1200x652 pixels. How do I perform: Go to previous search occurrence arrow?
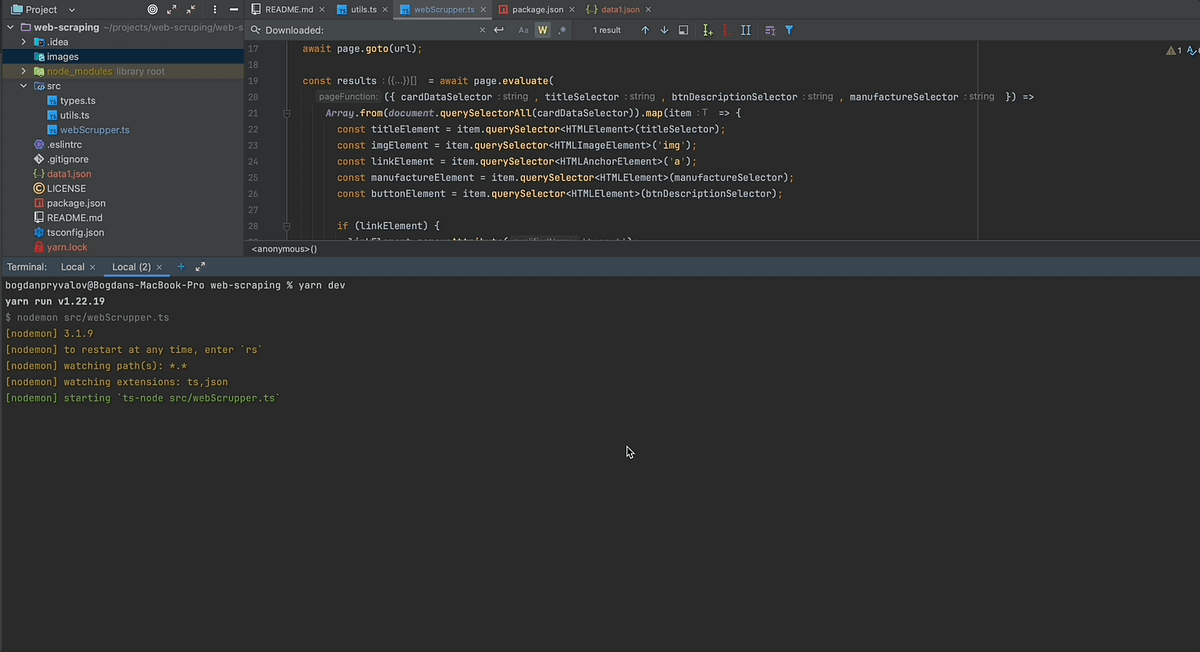[x=645, y=30]
